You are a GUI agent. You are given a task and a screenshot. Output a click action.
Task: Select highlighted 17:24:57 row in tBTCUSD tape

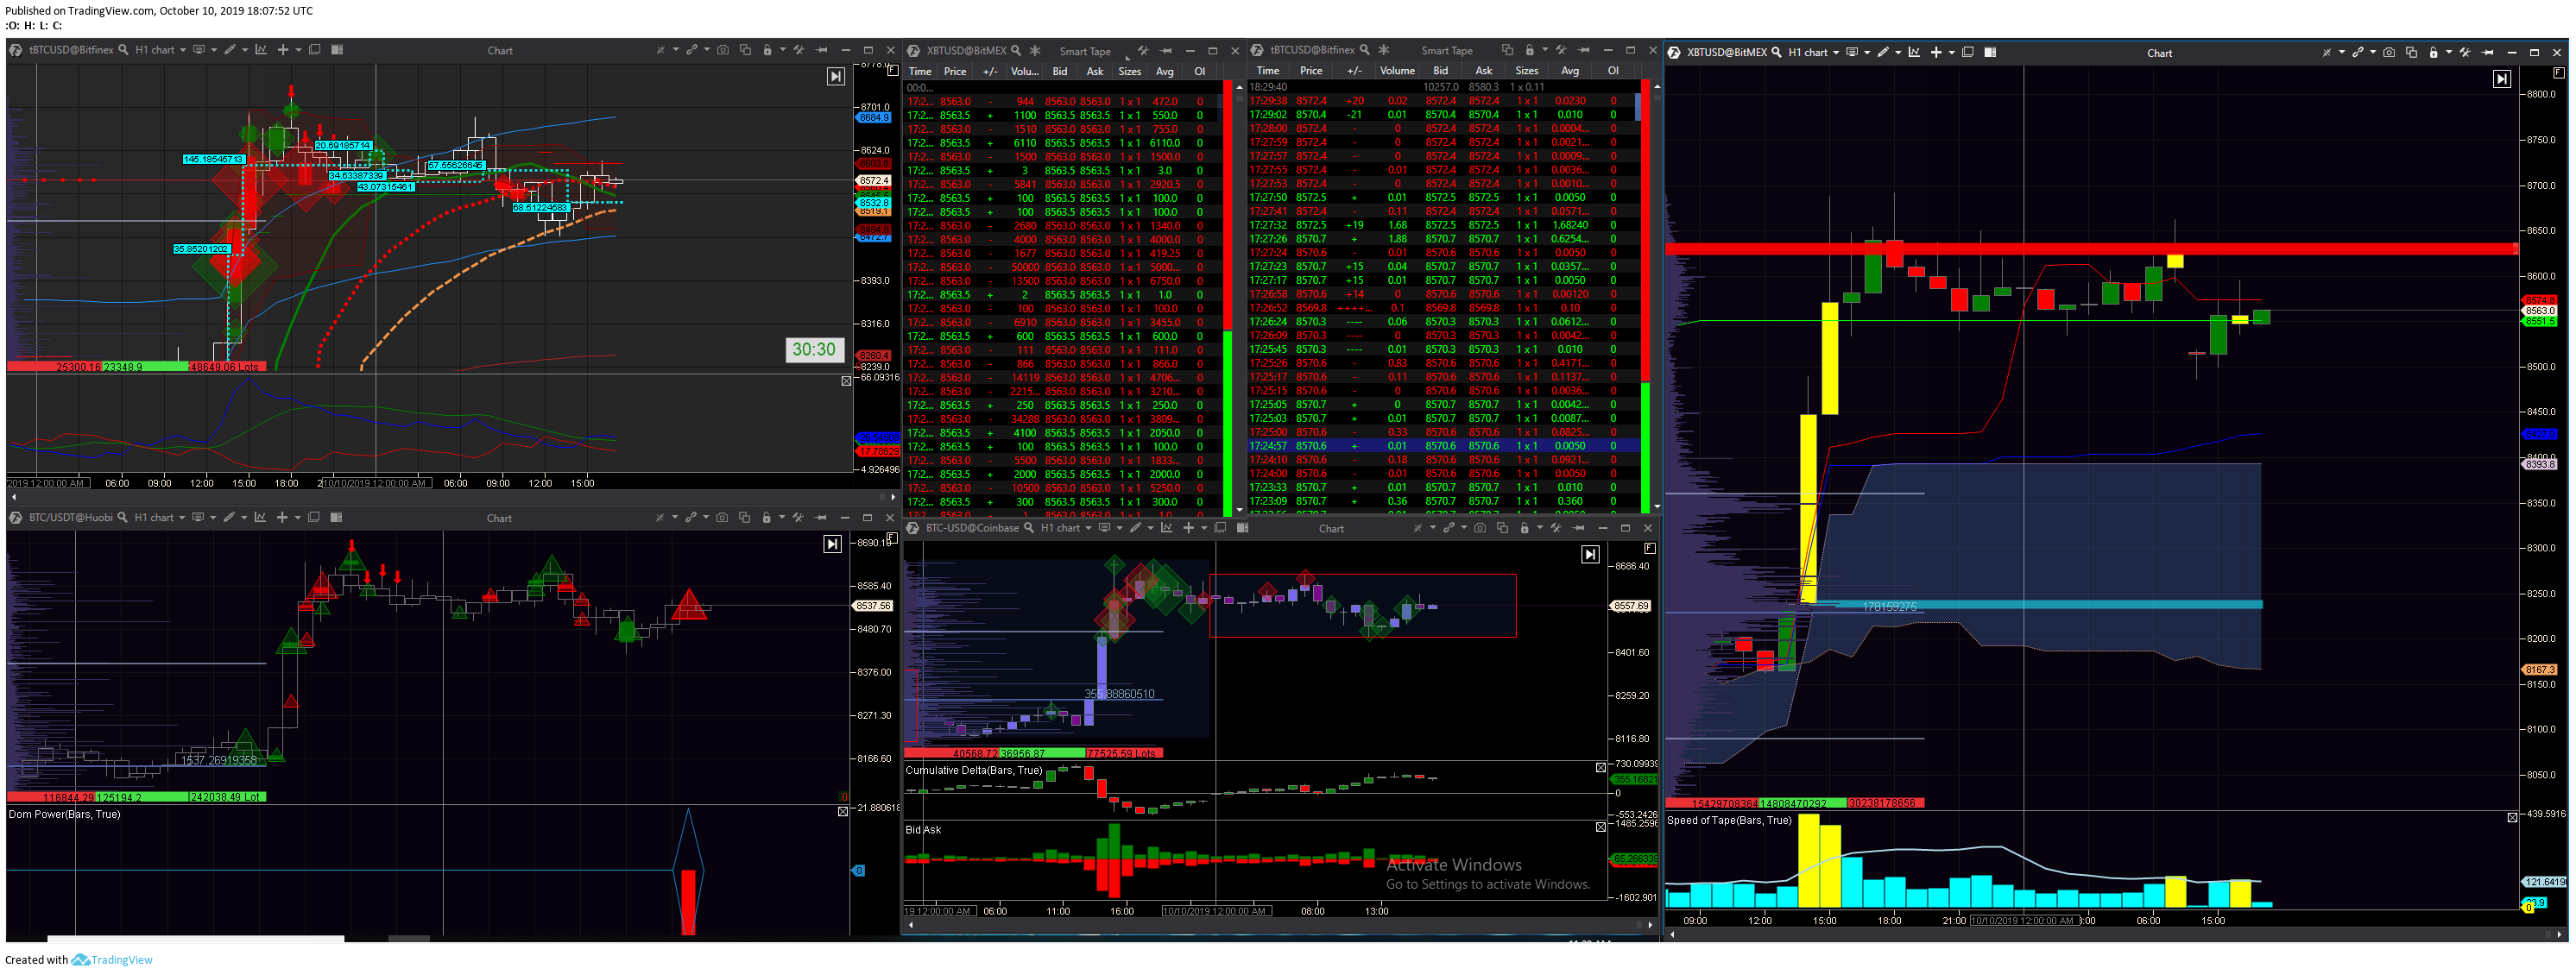coord(1444,446)
